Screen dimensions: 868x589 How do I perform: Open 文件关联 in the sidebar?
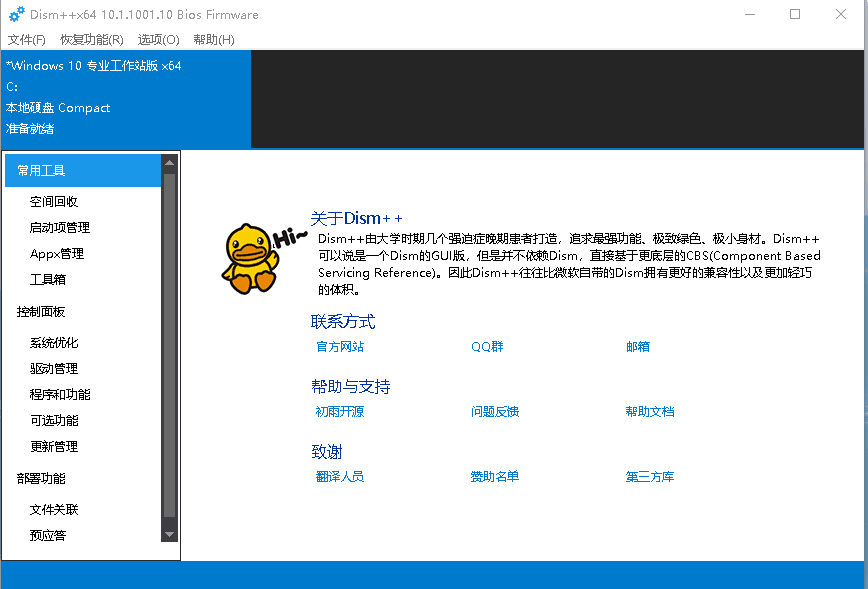click(x=54, y=509)
